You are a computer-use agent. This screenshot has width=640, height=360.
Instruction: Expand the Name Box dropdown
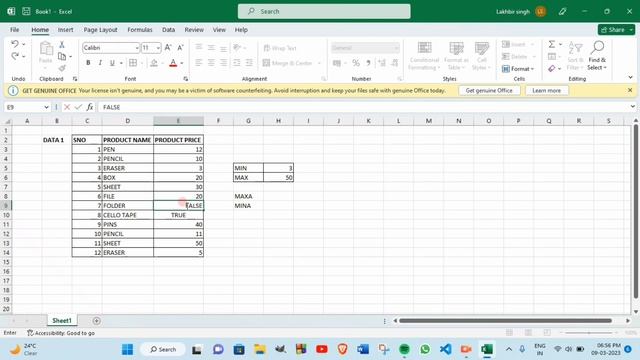pyautogui.click(x=46, y=107)
